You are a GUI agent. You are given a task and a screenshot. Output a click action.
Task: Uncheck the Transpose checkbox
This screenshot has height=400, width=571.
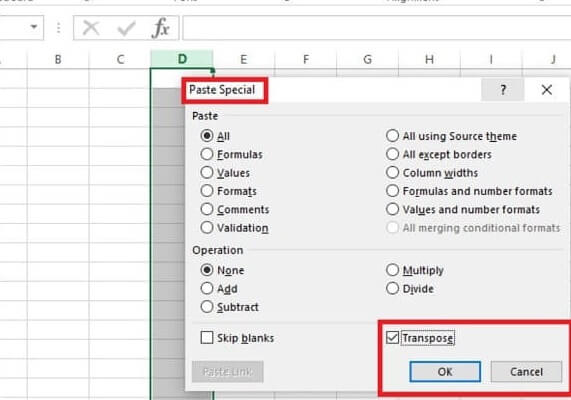392,337
